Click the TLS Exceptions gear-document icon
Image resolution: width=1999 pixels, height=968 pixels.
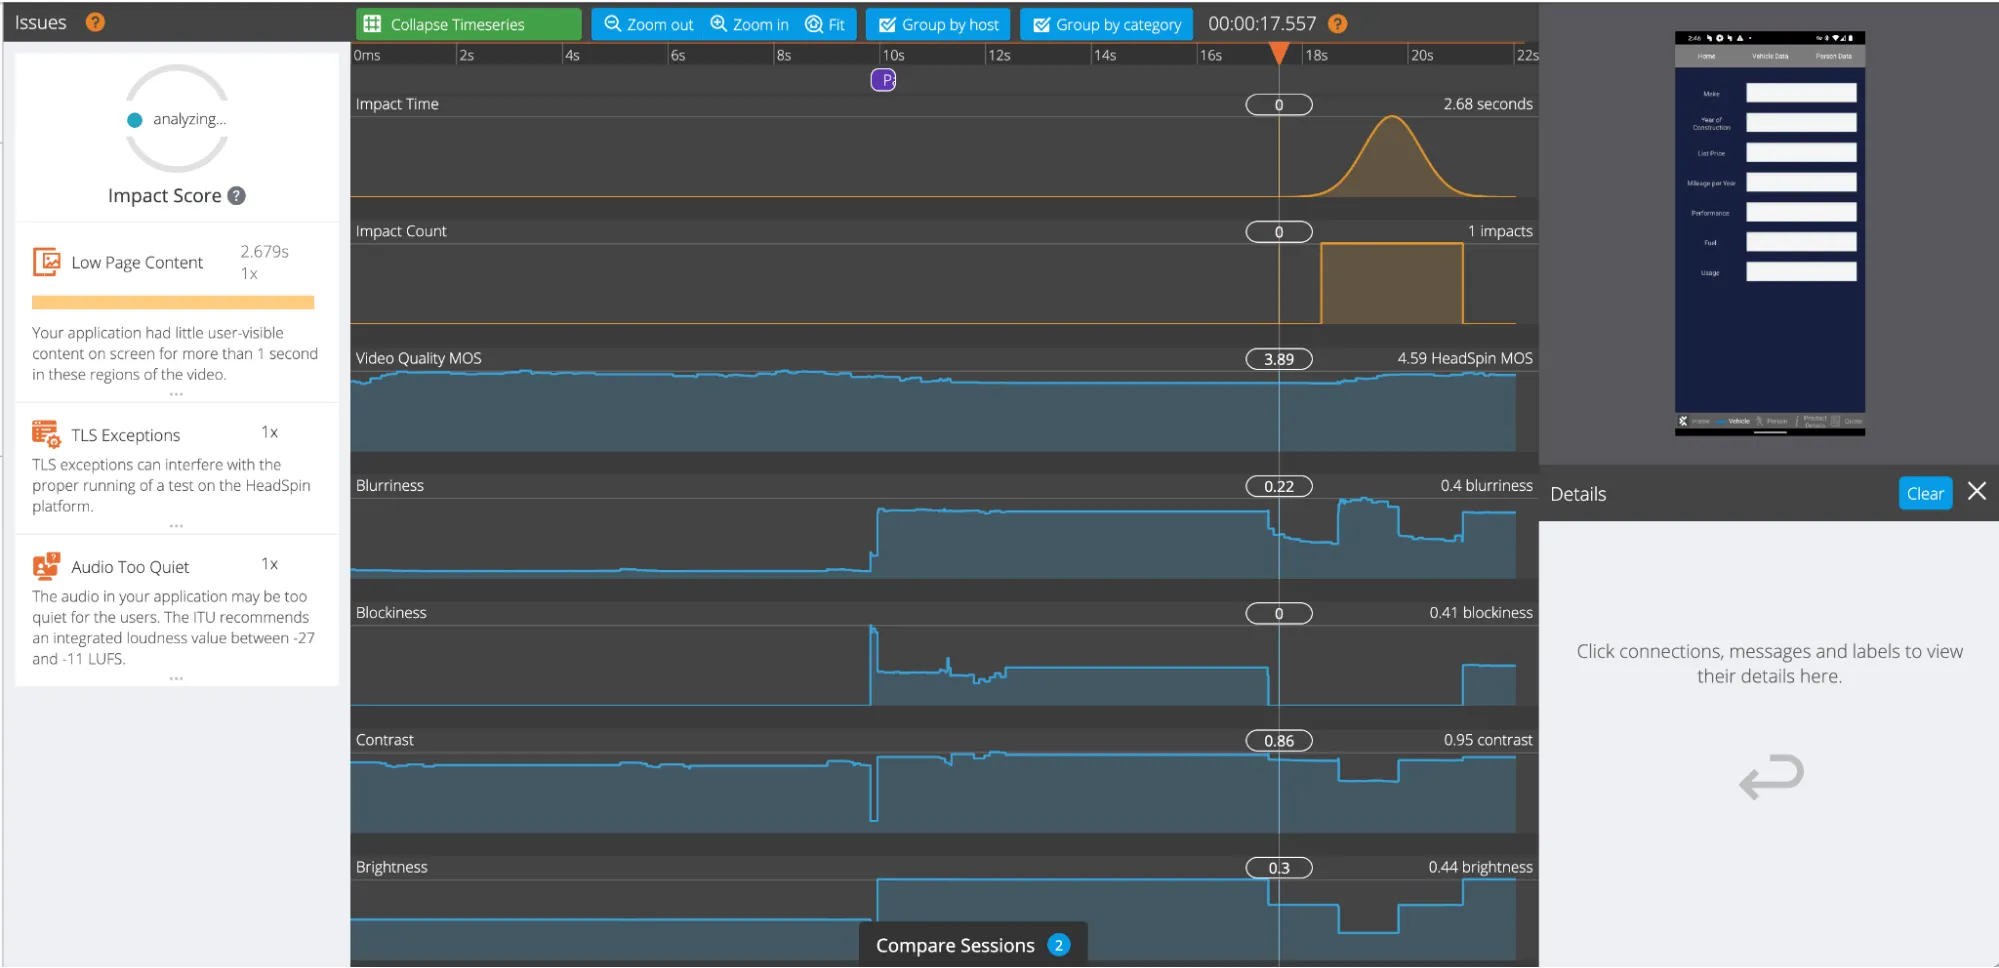click(45, 433)
